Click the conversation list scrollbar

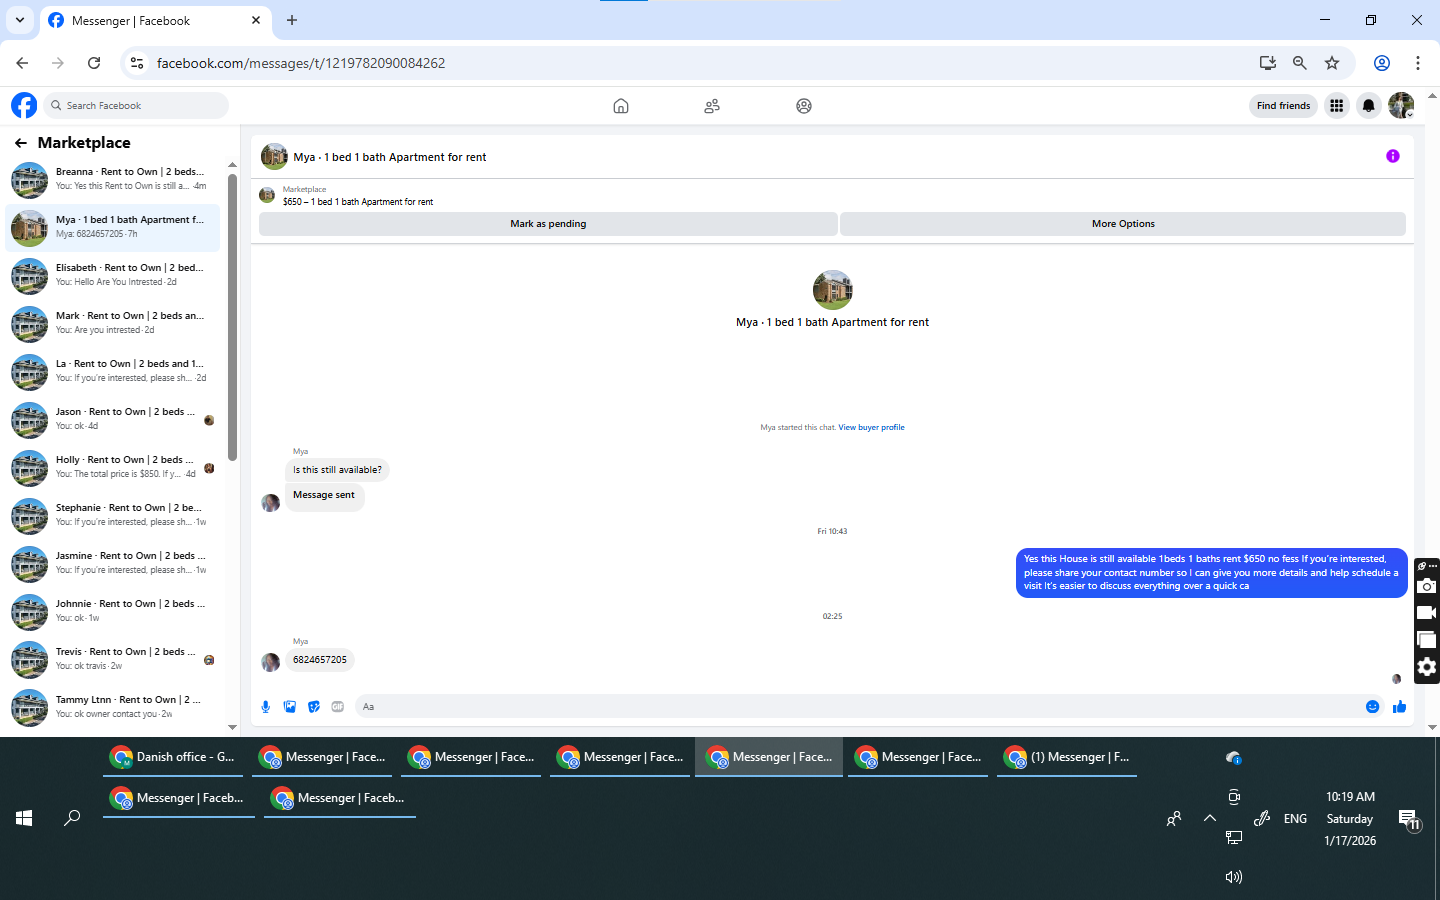coord(232,317)
